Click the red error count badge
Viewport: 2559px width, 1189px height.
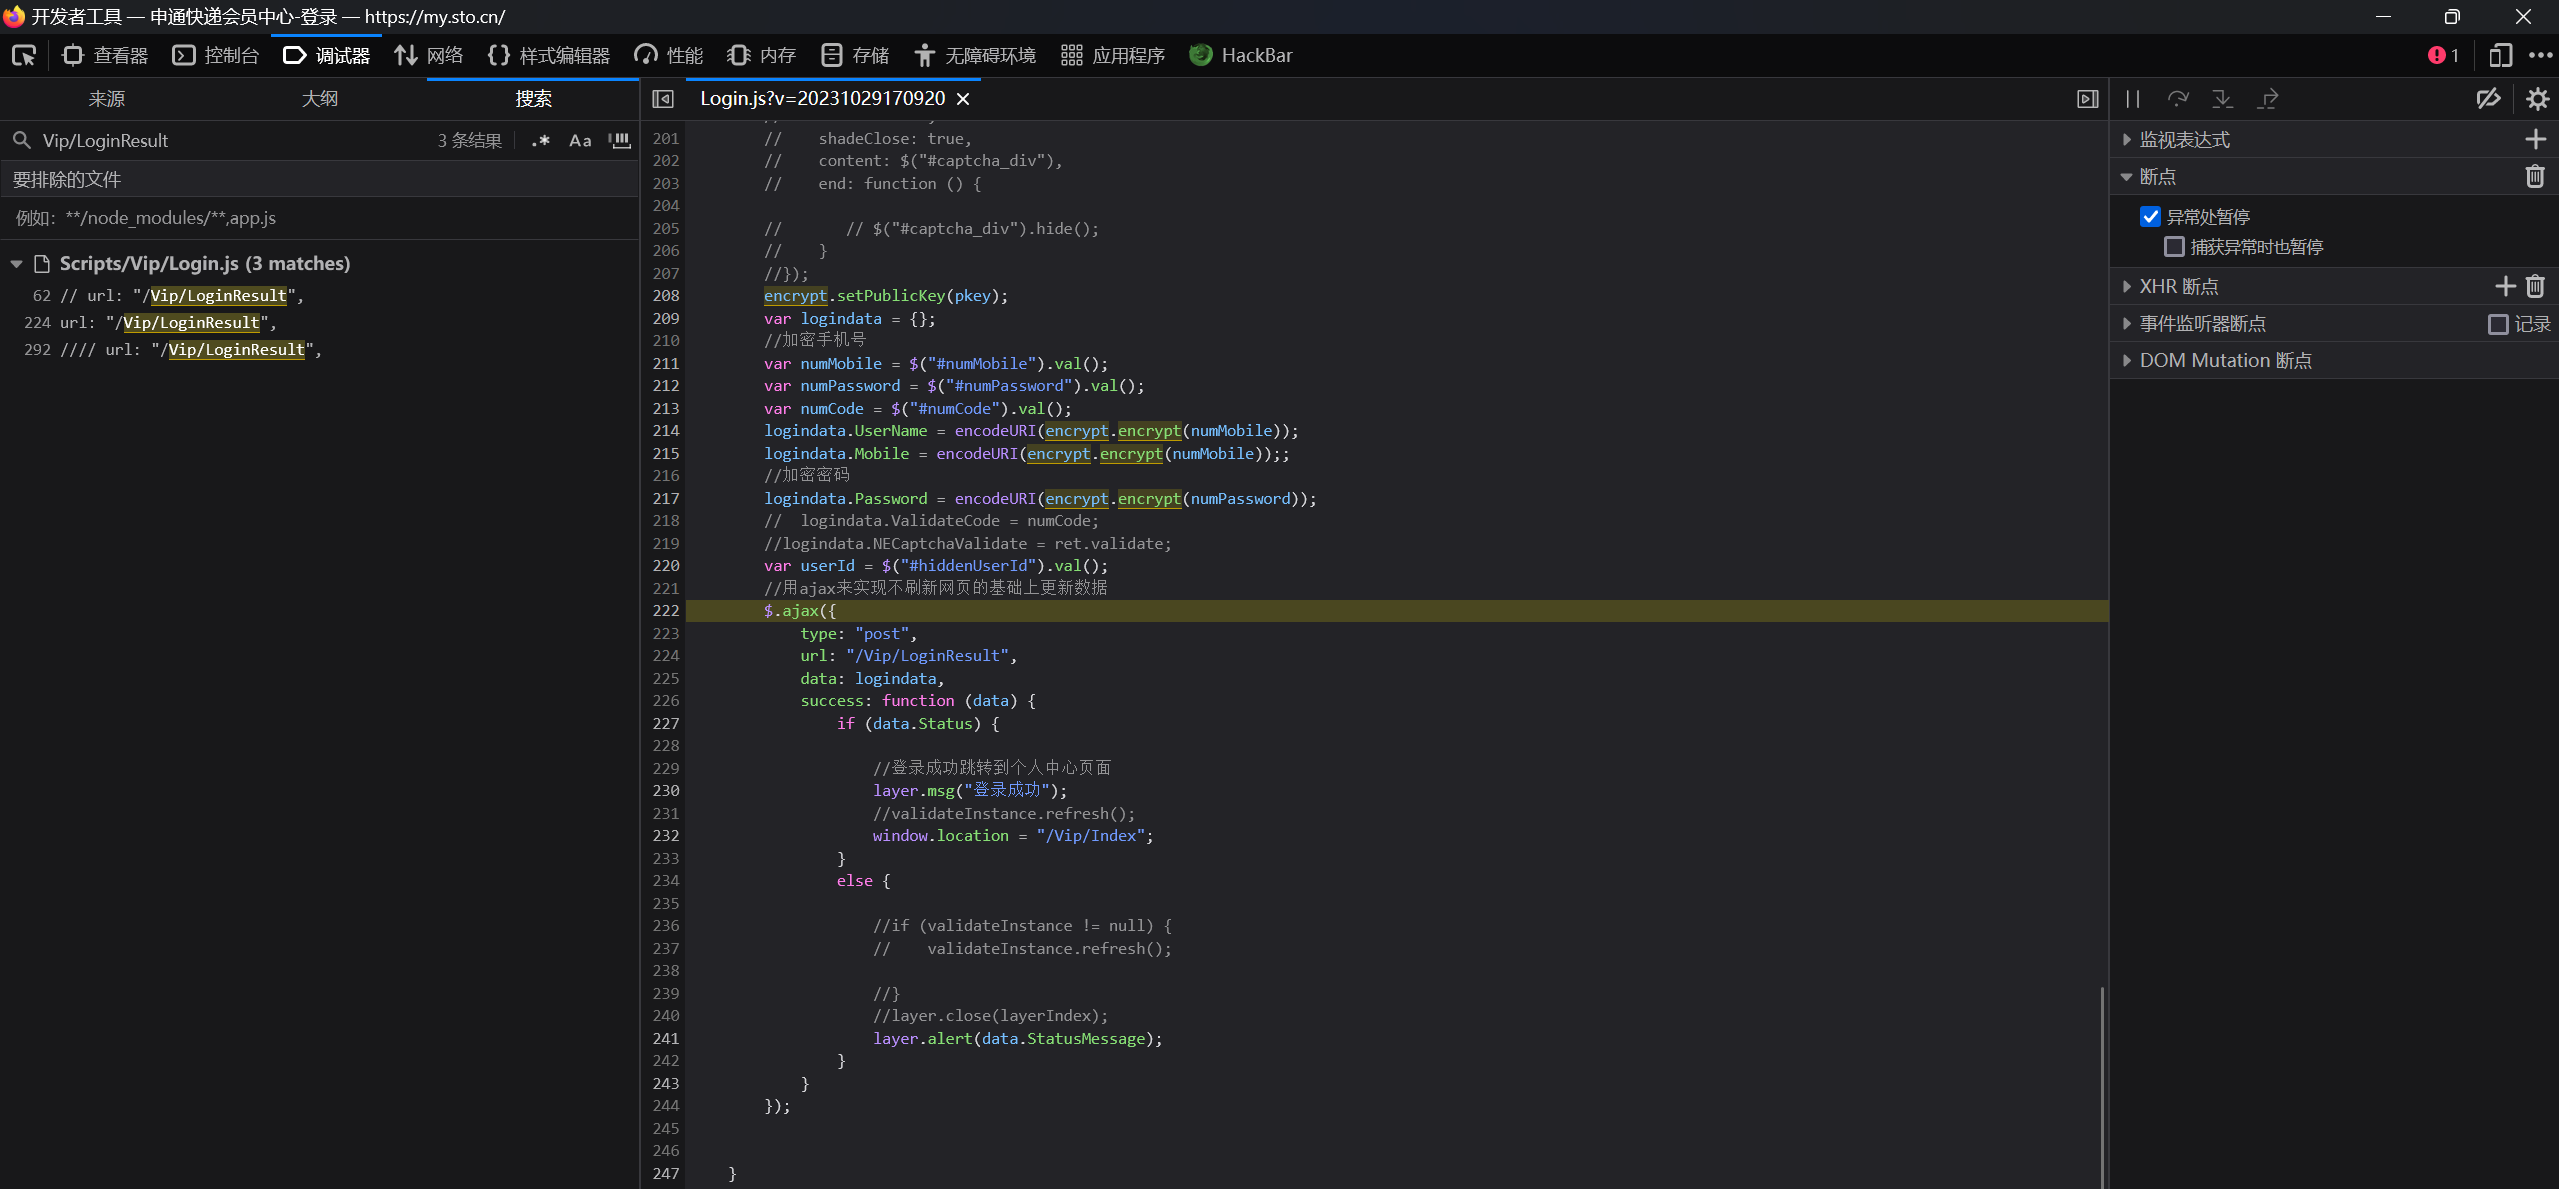pyautogui.click(x=2443, y=55)
